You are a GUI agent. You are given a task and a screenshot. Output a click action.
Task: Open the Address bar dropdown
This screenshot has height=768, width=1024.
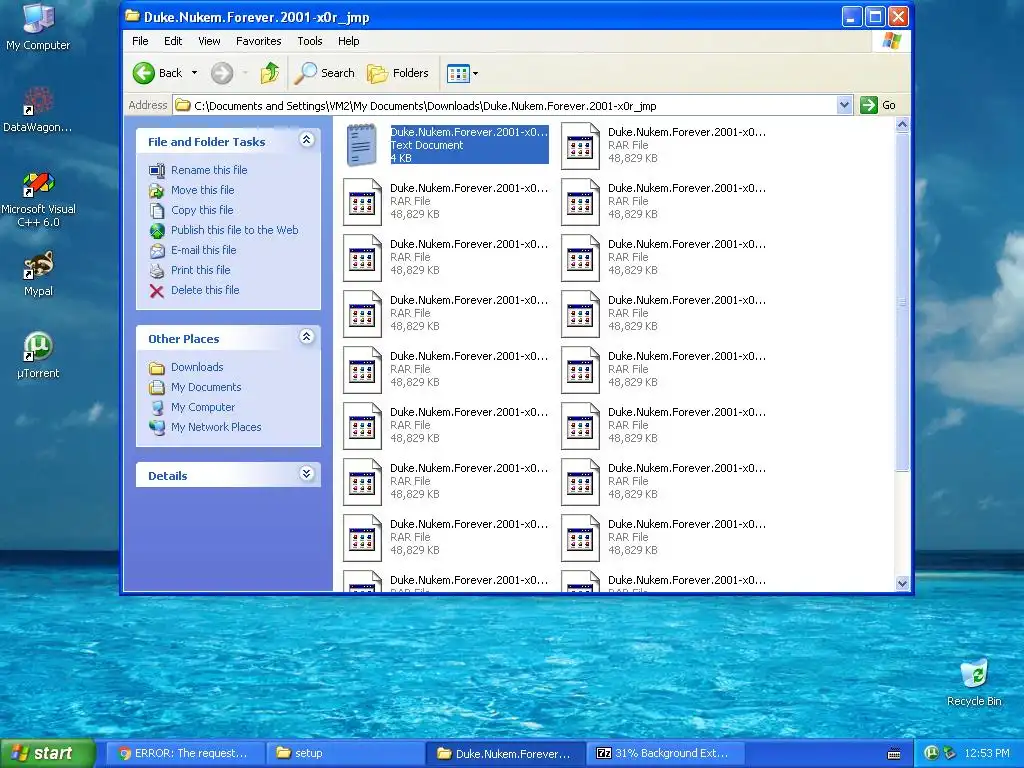point(844,105)
